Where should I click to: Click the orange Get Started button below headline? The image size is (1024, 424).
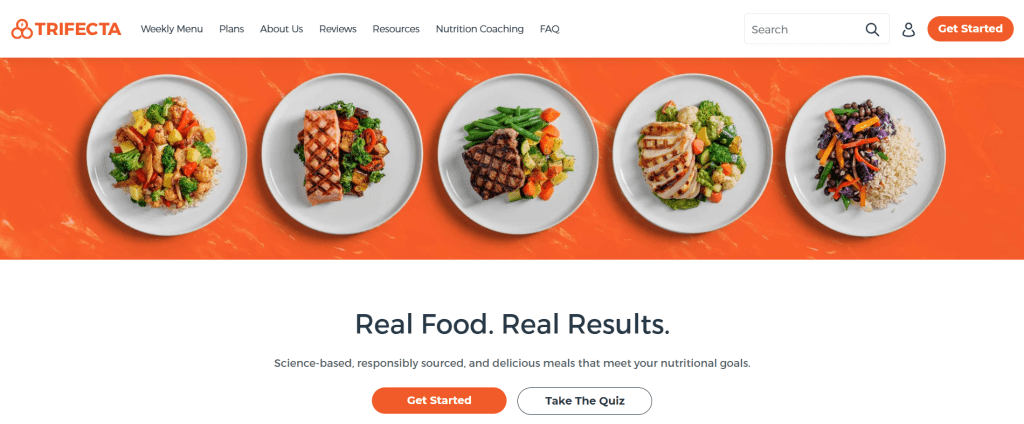(x=439, y=400)
